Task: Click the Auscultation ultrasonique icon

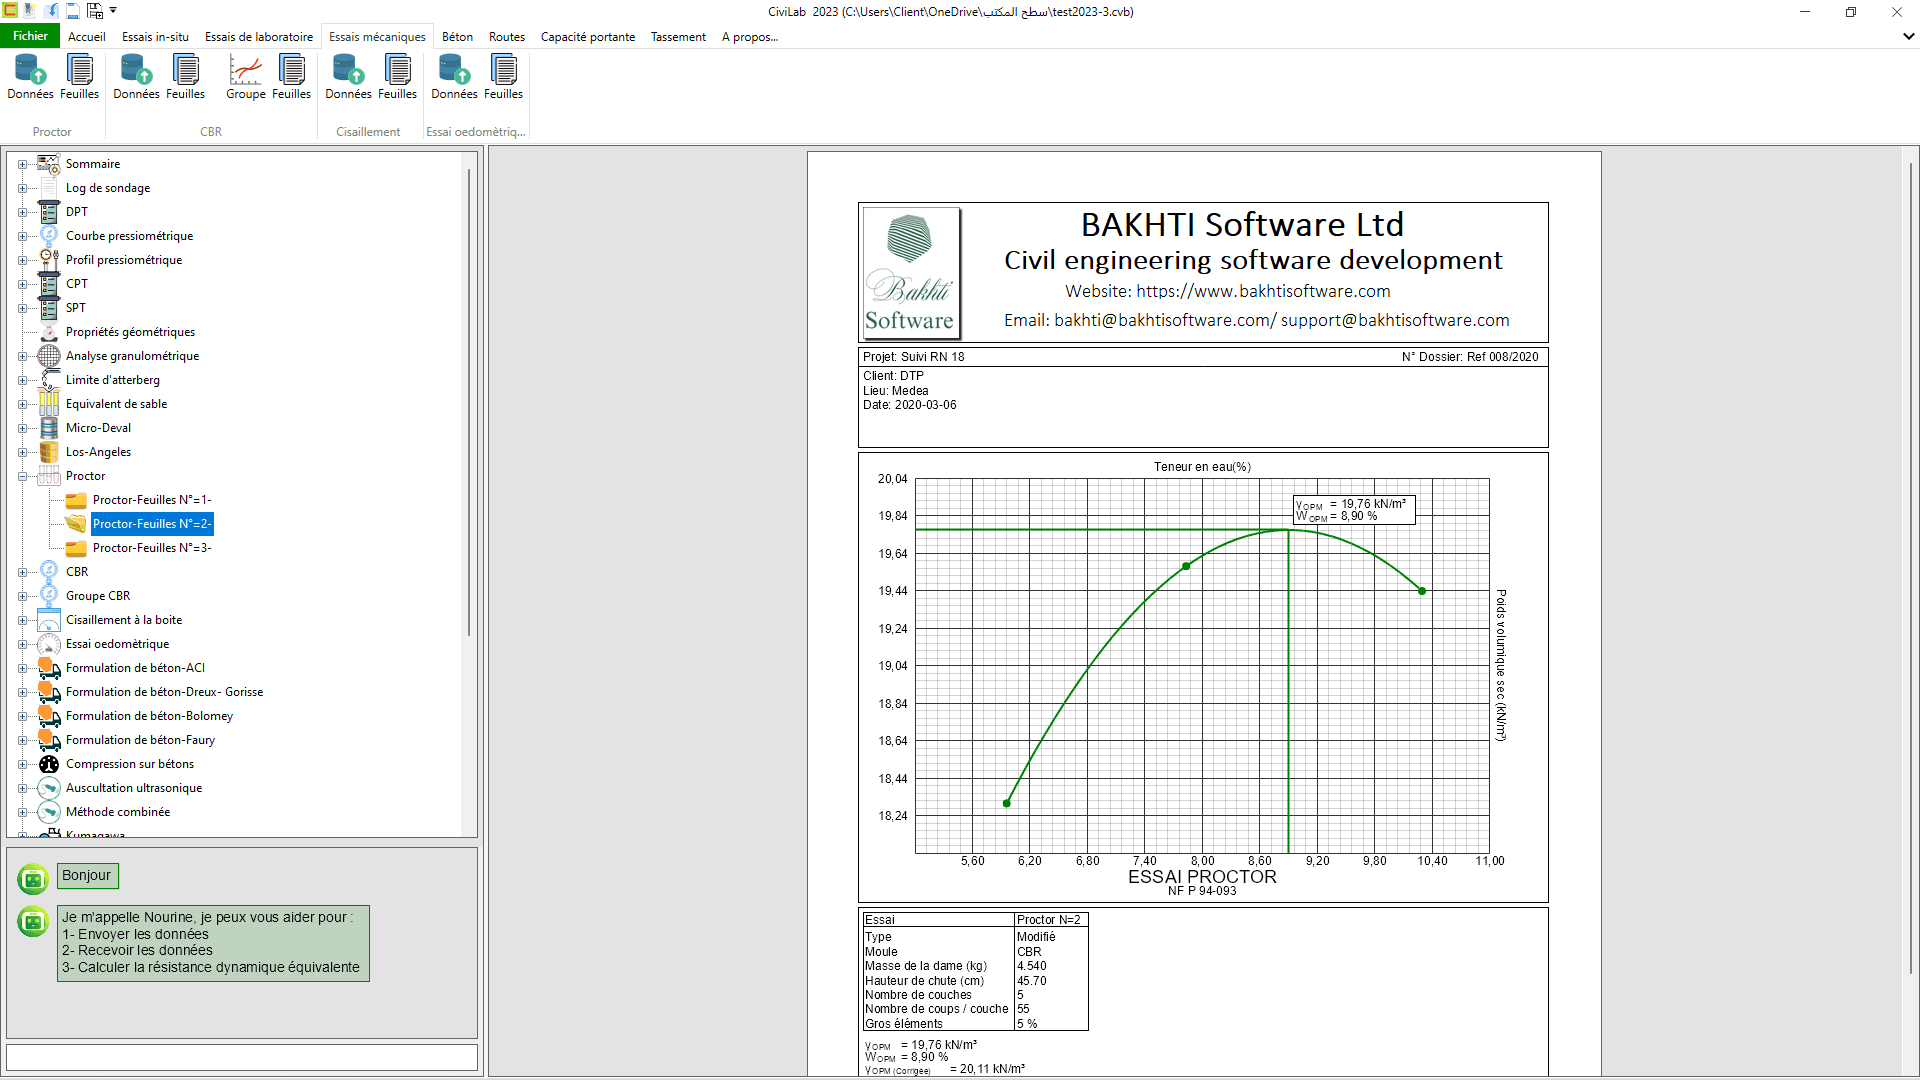Action: click(x=49, y=787)
